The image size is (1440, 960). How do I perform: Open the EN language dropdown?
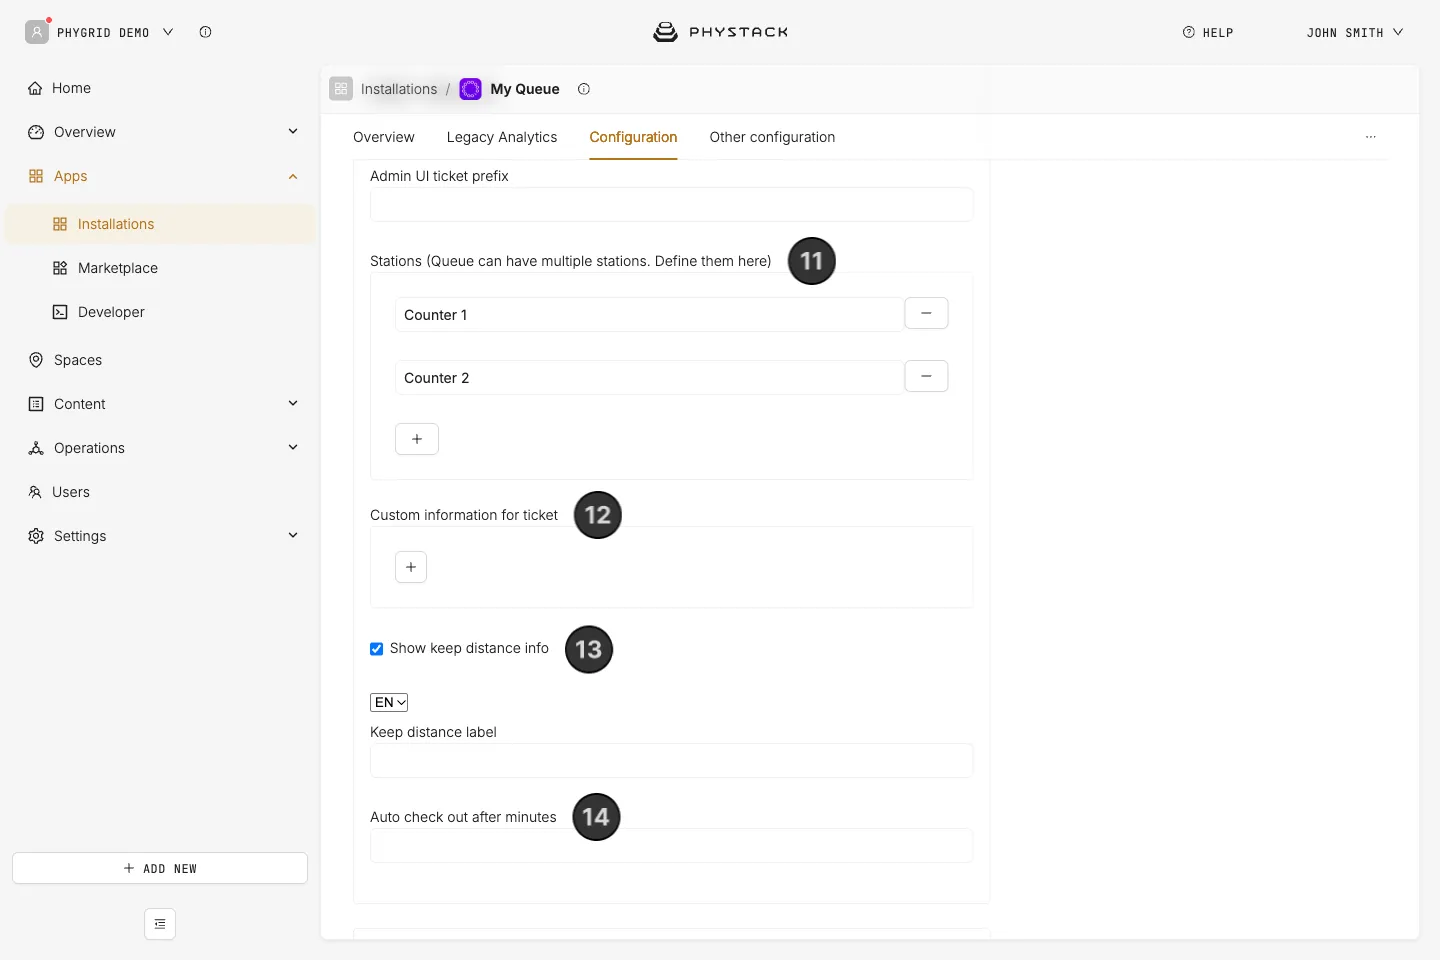coord(389,702)
